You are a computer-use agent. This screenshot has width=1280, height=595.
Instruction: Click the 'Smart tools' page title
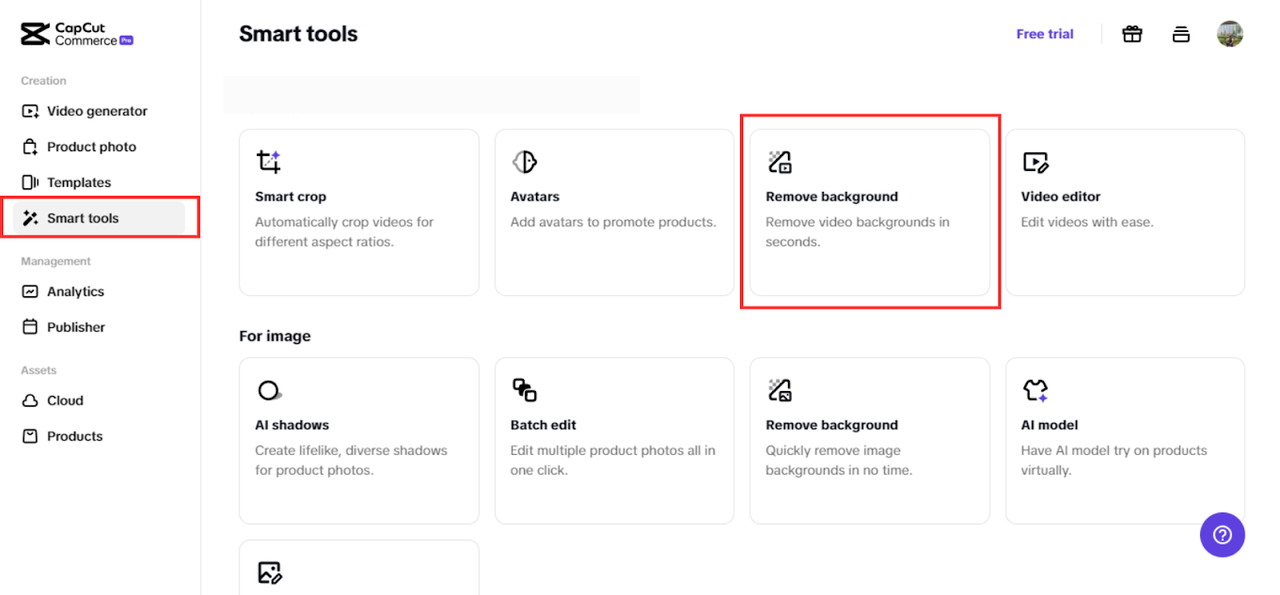(298, 34)
